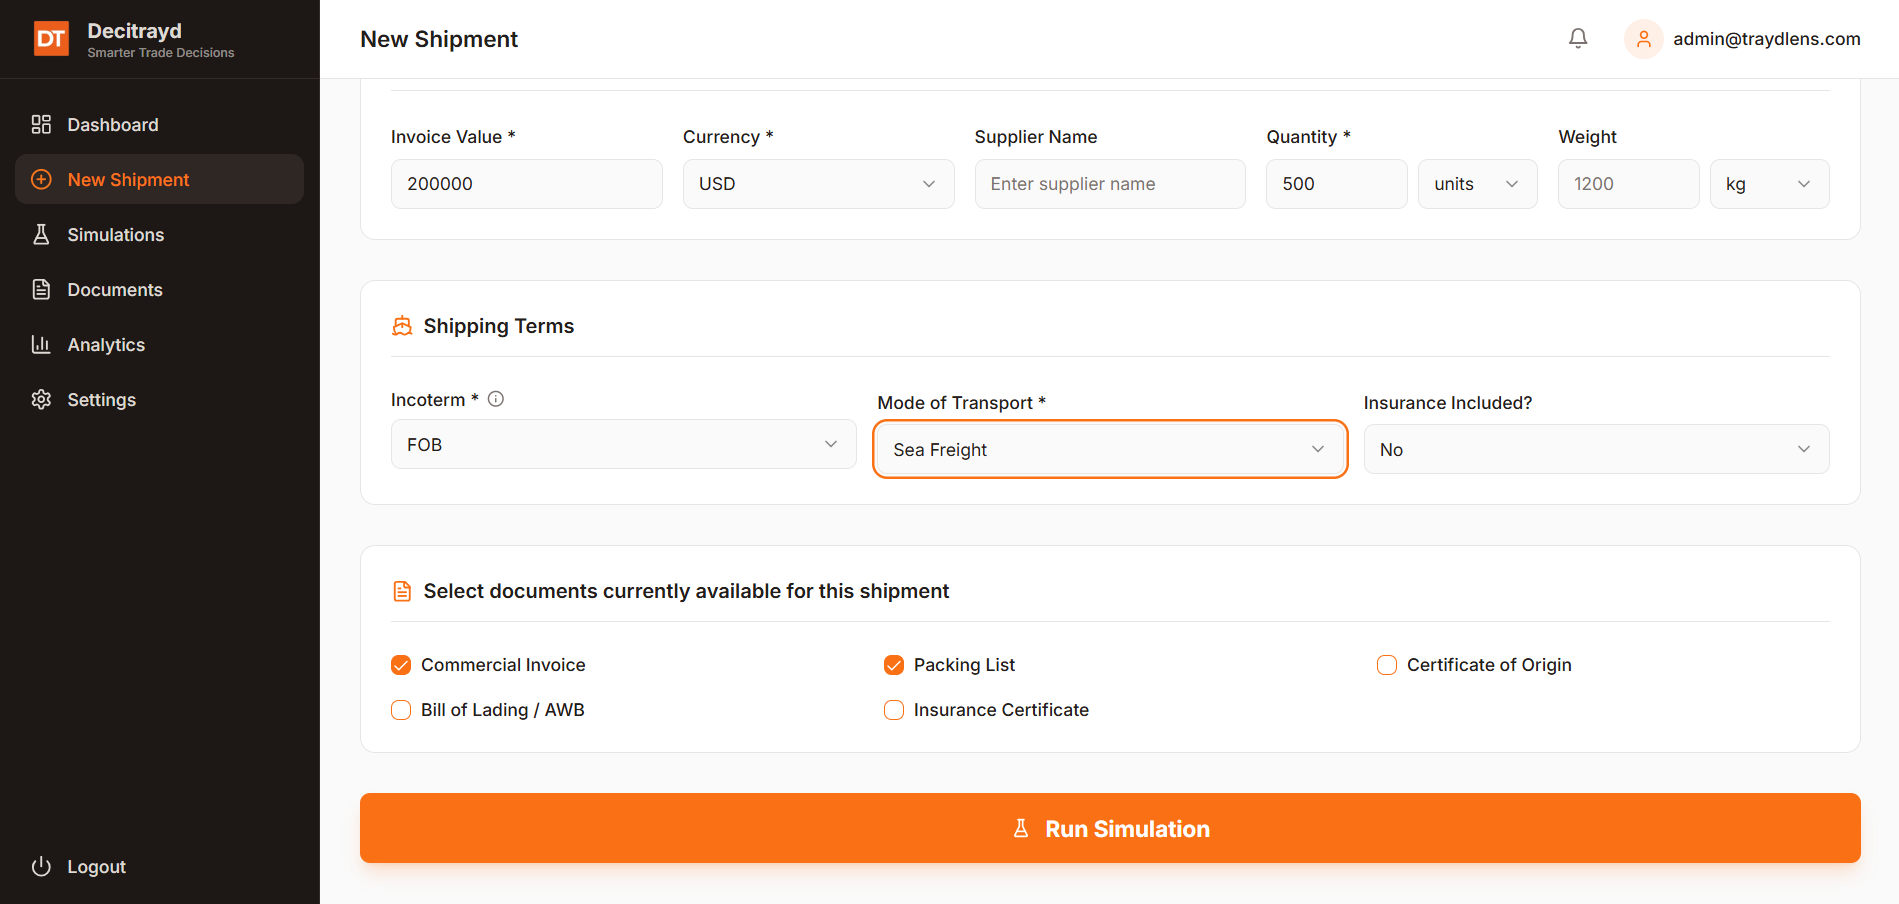Click the Weight field label
The width and height of the screenshot is (1899, 904).
pos(1587,137)
